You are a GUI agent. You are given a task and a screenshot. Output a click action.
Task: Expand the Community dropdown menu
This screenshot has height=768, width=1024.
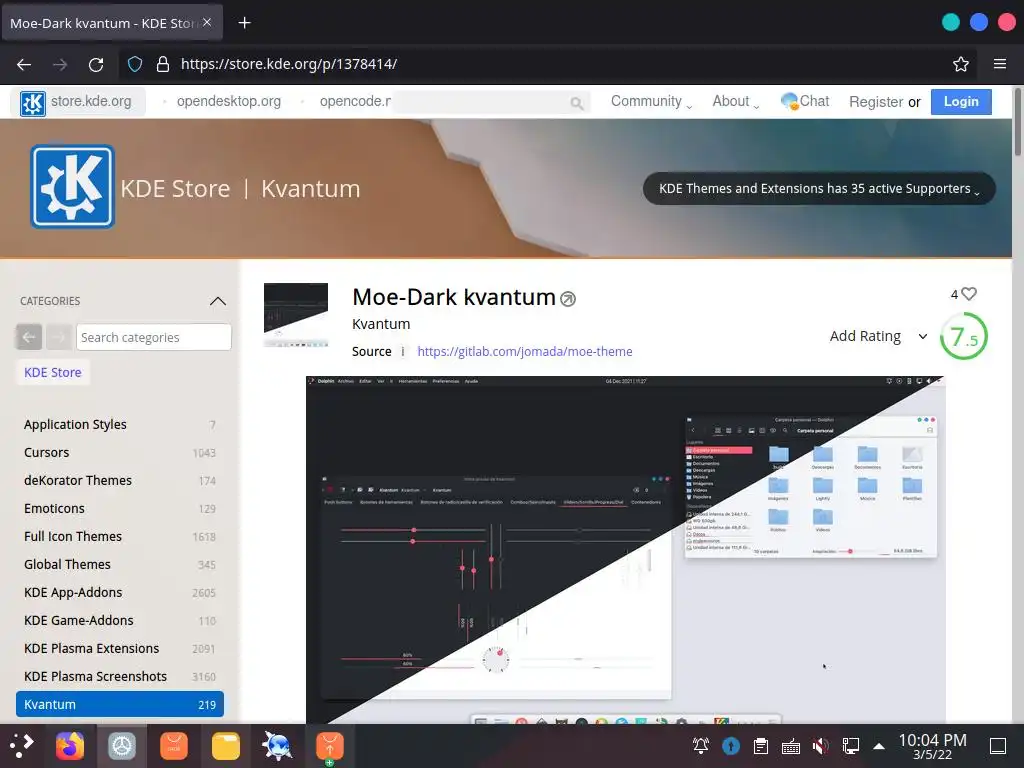click(x=651, y=102)
